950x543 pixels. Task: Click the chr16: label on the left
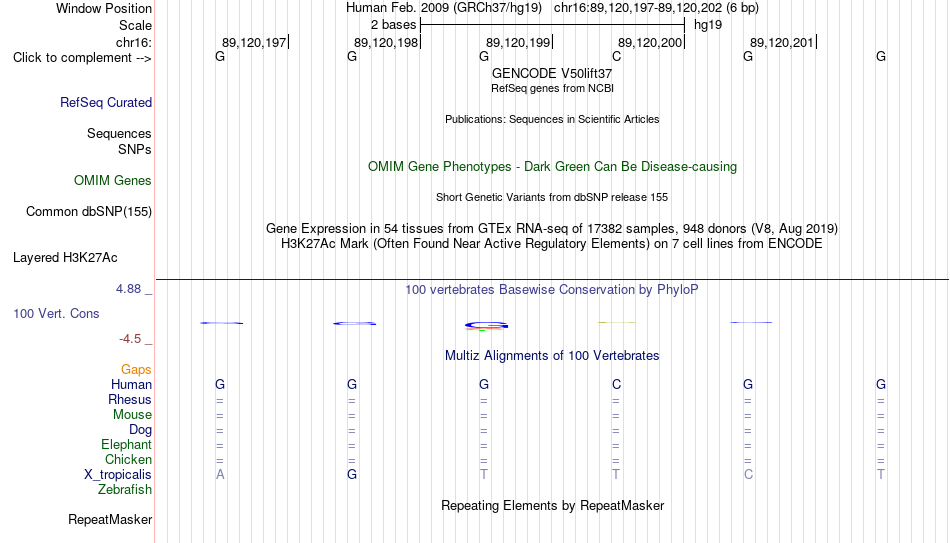point(134,42)
